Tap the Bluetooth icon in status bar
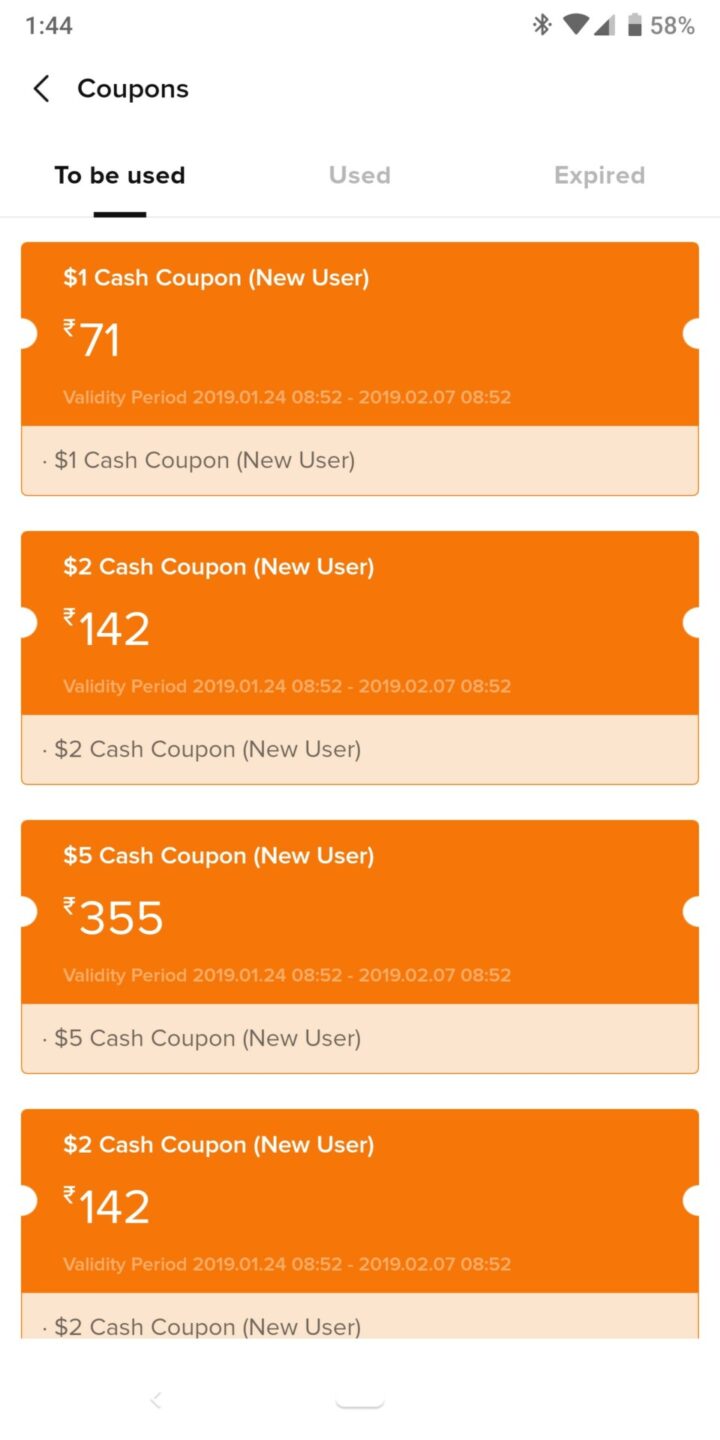This screenshot has height=1440, width=720. coord(541,25)
